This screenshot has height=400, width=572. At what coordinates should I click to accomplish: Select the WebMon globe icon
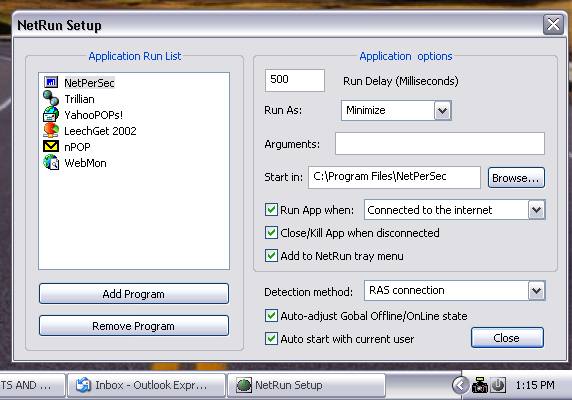51,162
